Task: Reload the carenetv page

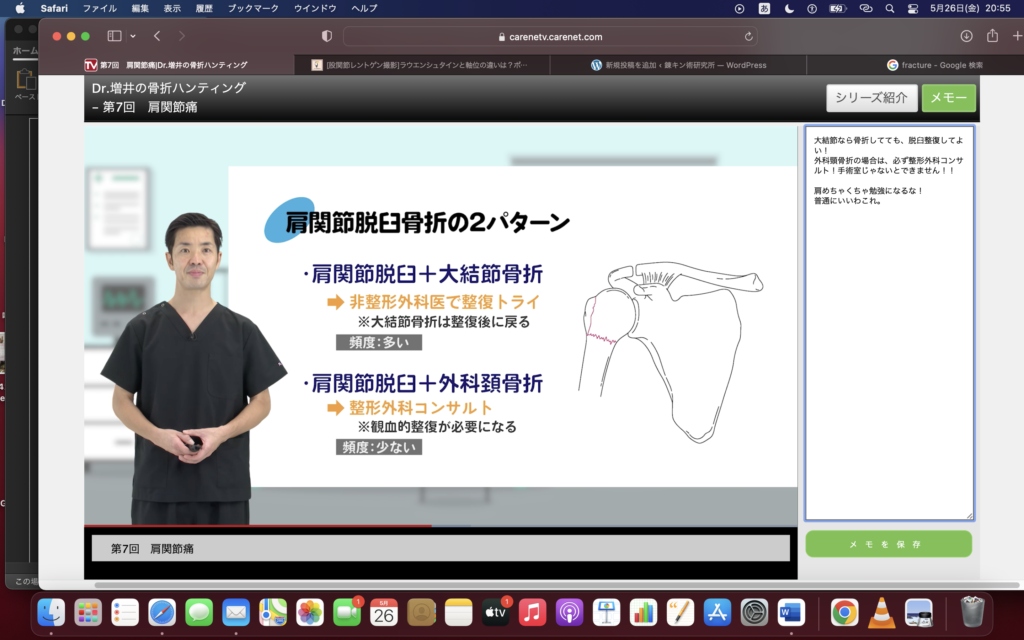Action: tap(748, 36)
